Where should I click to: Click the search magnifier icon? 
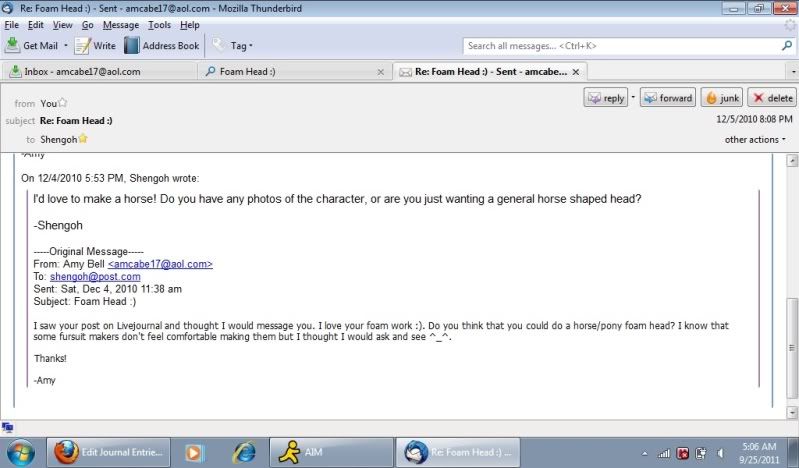(787, 45)
